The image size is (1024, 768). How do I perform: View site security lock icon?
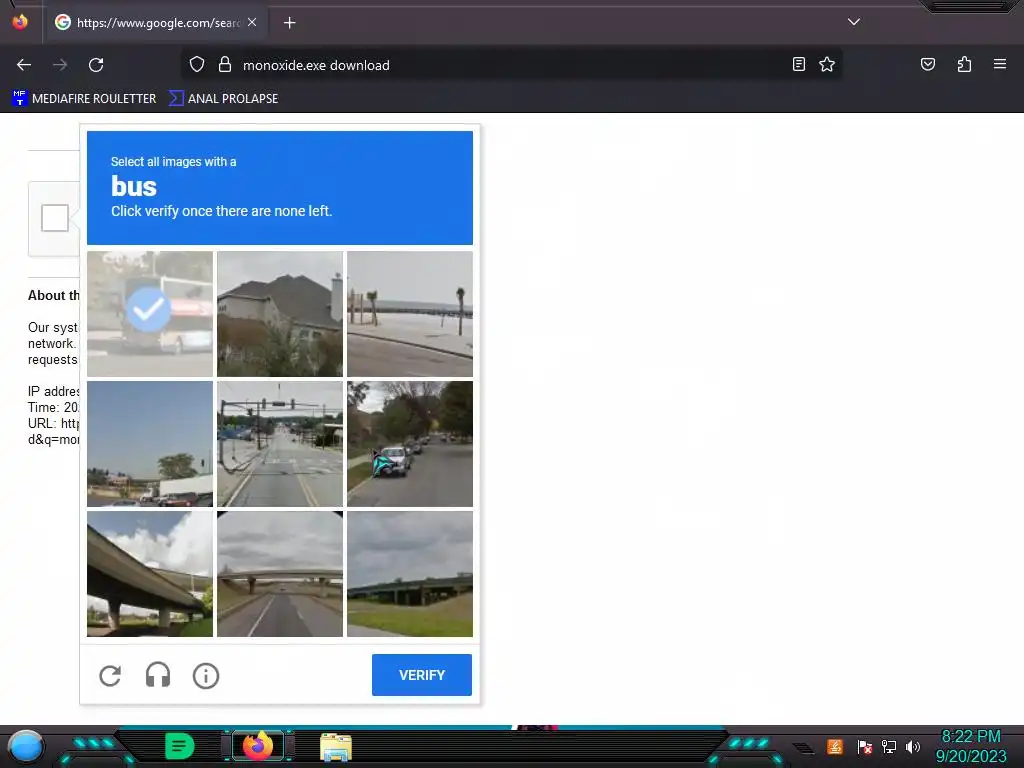click(x=225, y=64)
